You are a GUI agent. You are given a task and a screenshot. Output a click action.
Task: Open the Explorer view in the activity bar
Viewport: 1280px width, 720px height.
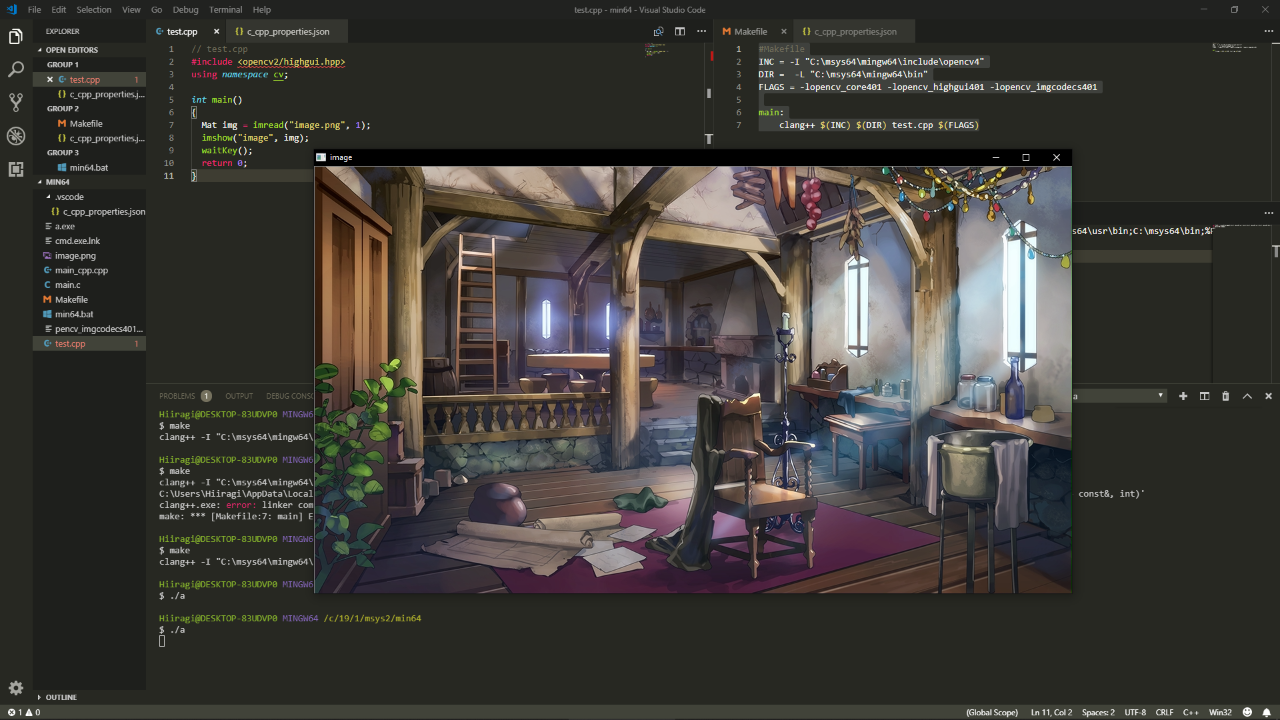[16, 37]
